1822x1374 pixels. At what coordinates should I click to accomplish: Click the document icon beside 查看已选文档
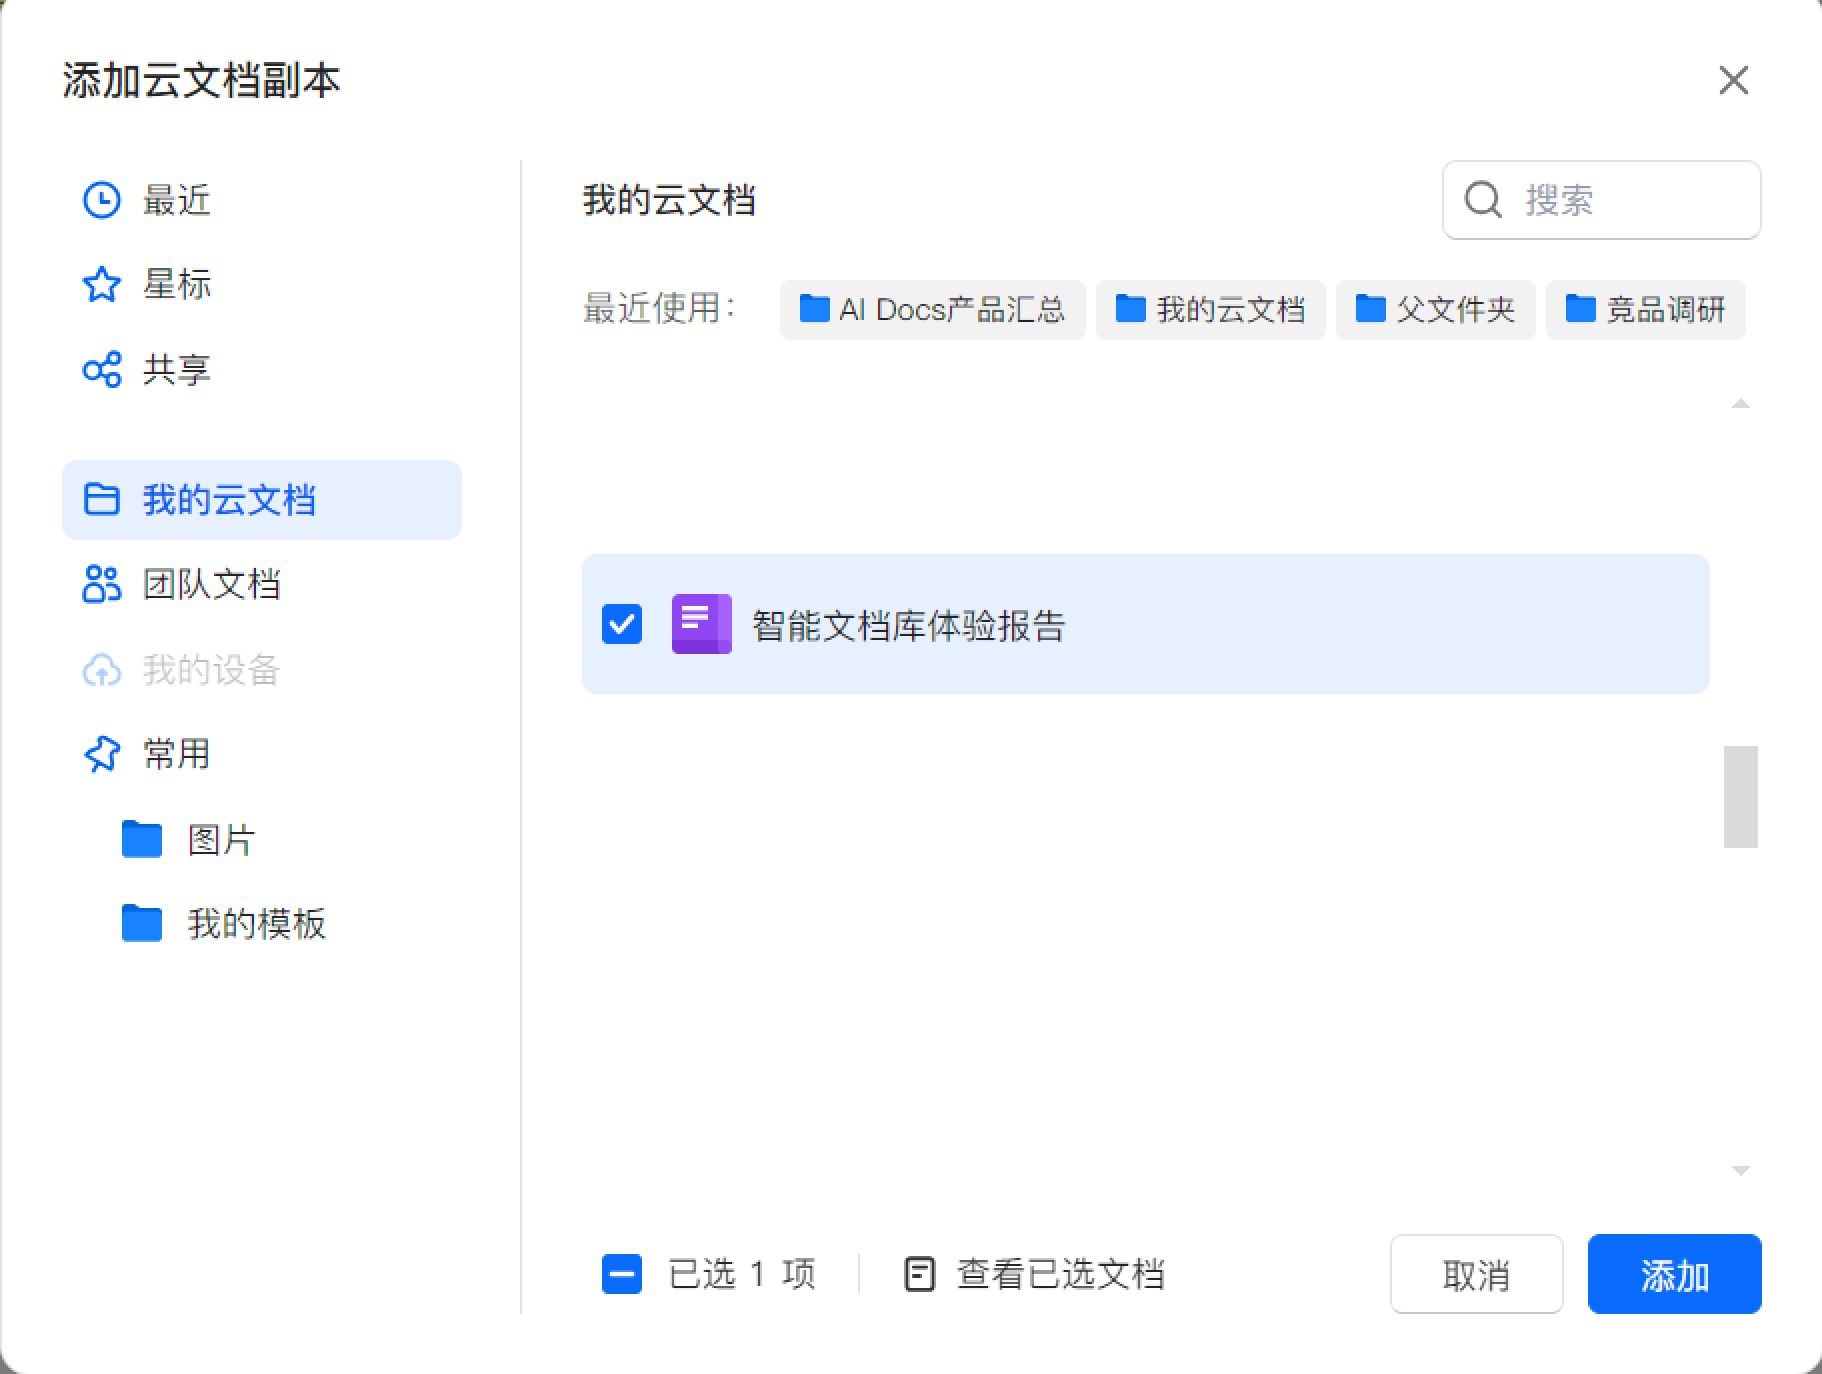coord(919,1274)
